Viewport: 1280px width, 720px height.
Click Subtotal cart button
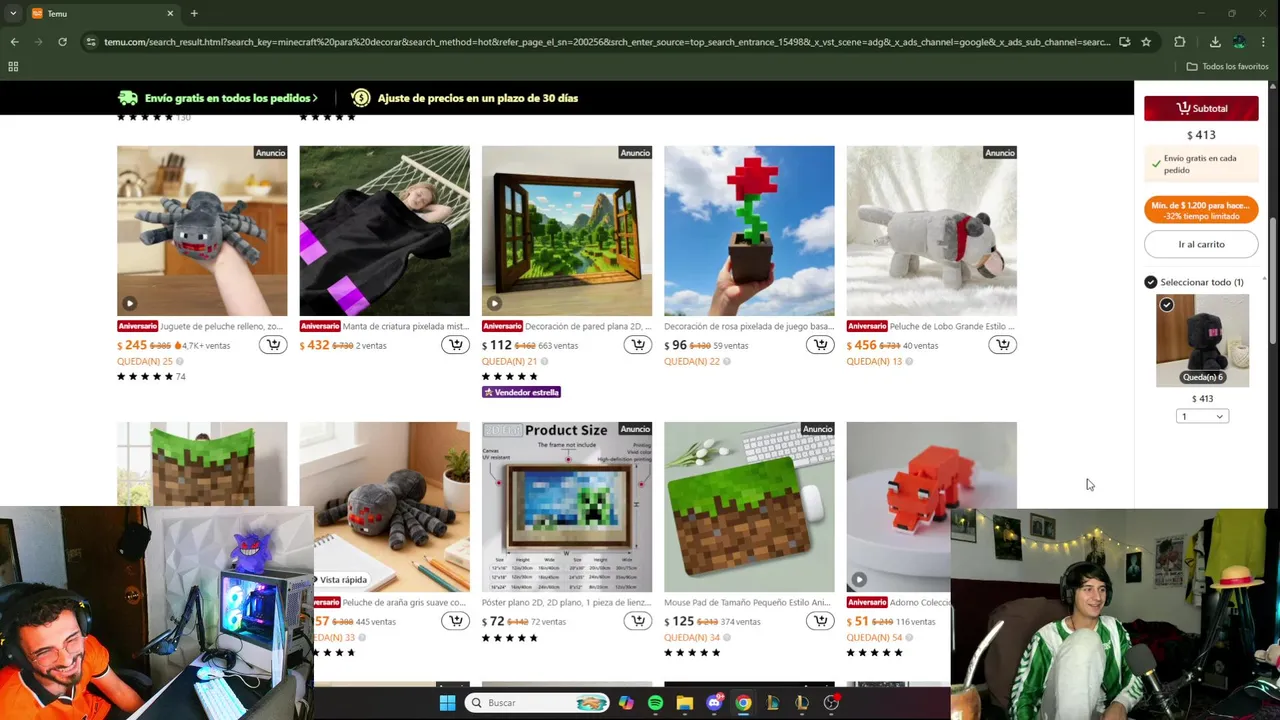tap(1201, 108)
